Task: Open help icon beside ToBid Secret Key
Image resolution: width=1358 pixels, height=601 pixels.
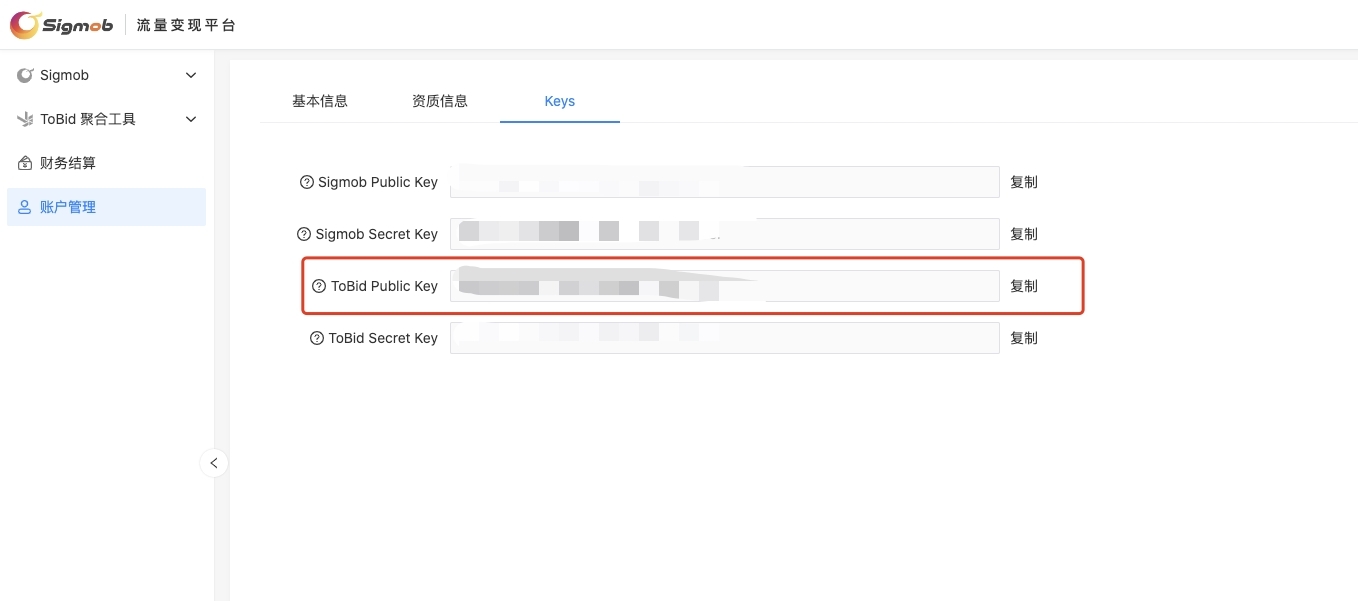Action: (x=318, y=338)
